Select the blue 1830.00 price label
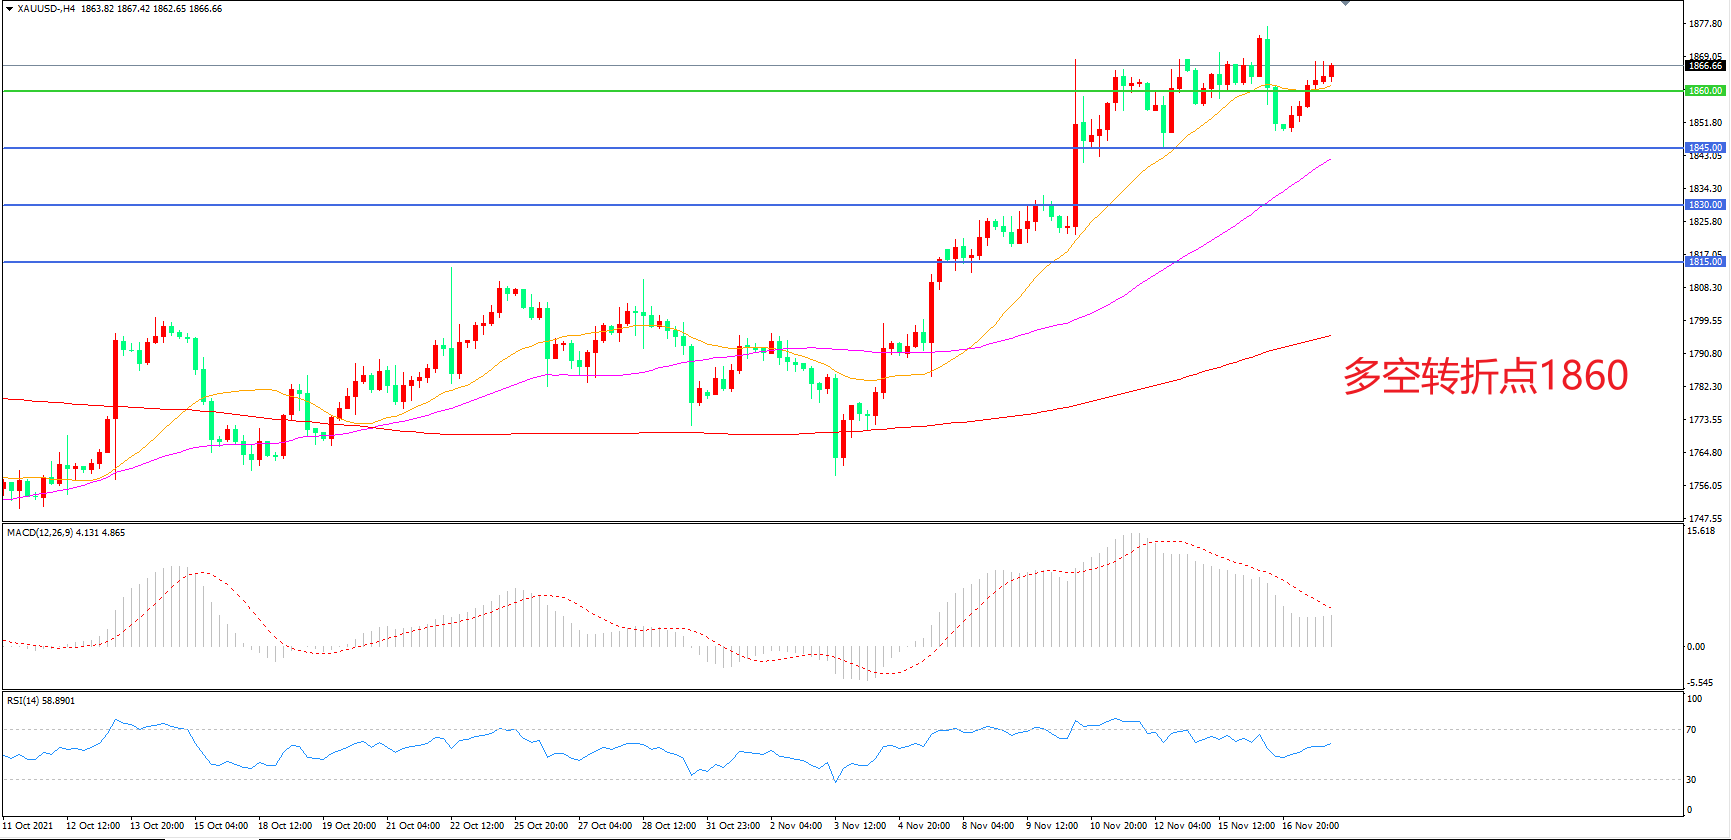Image resolution: width=1731 pixels, height=840 pixels. [1705, 205]
